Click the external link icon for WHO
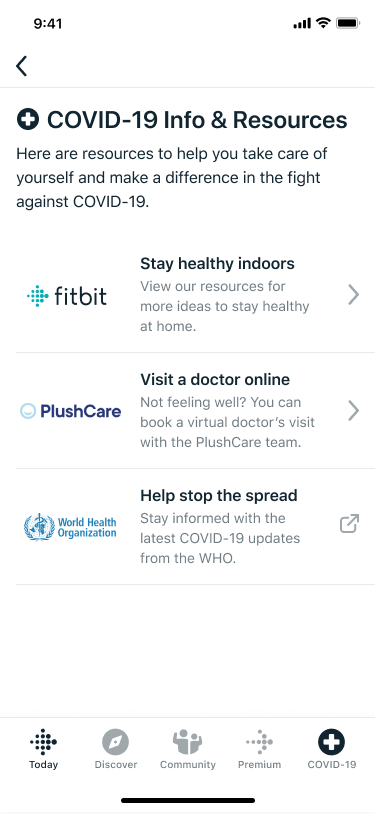Viewport: 375px width, 814px height. [350, 523]
